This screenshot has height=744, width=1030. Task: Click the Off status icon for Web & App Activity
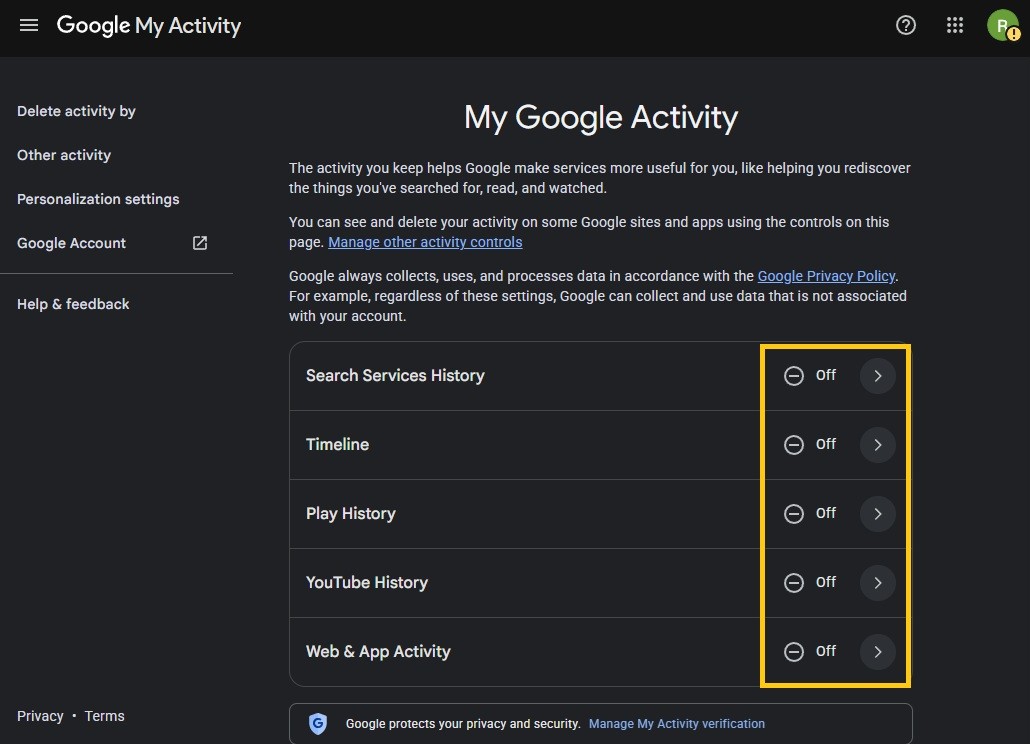click(794, 651)
